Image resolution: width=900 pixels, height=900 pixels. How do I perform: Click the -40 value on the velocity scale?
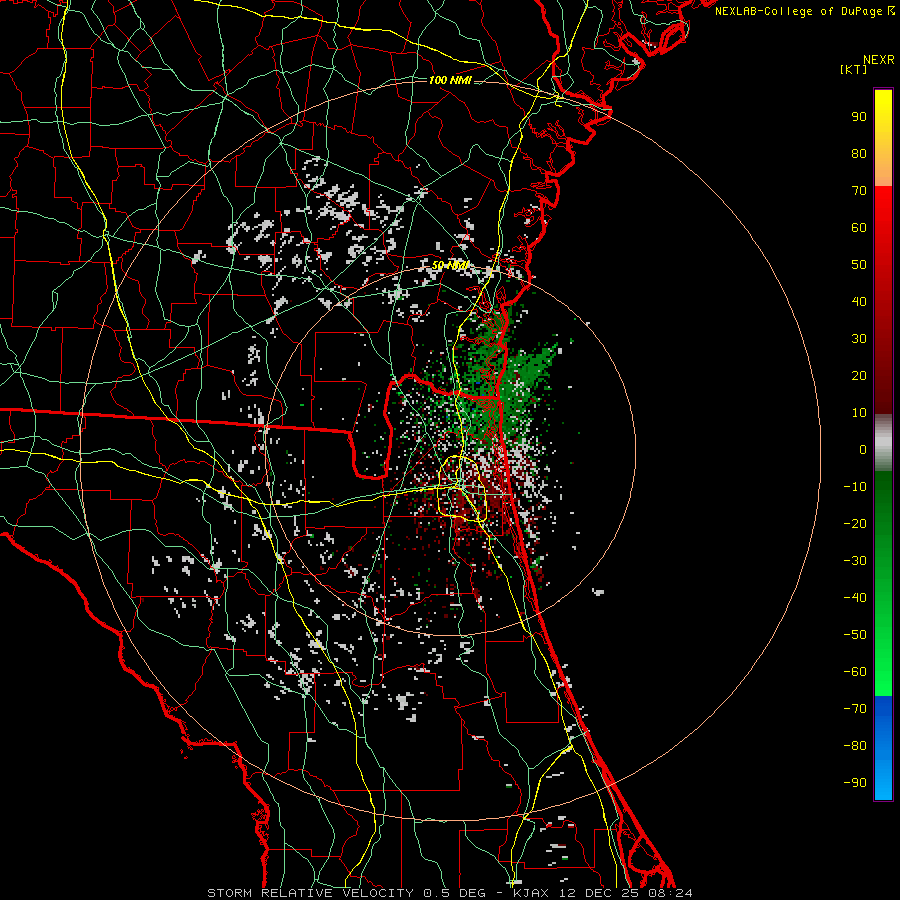855,598
